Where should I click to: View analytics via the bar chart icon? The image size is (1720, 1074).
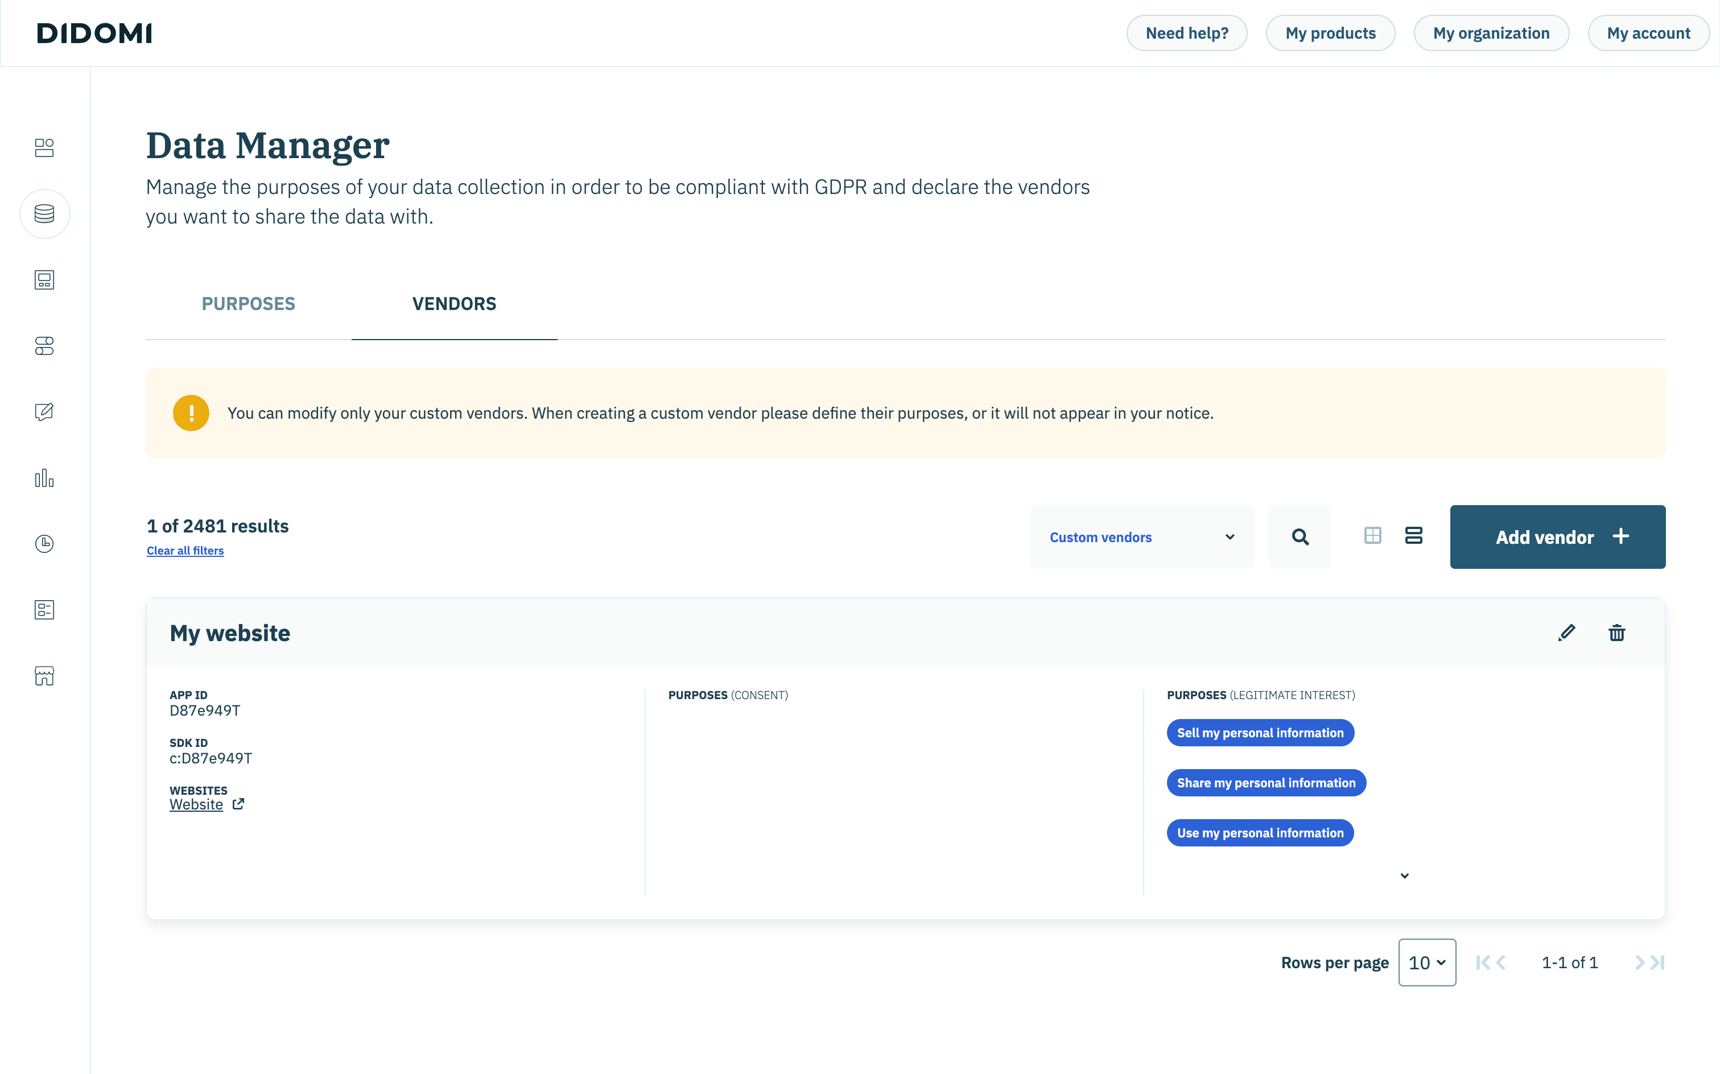pyautogui.click(x=44, y=478)
